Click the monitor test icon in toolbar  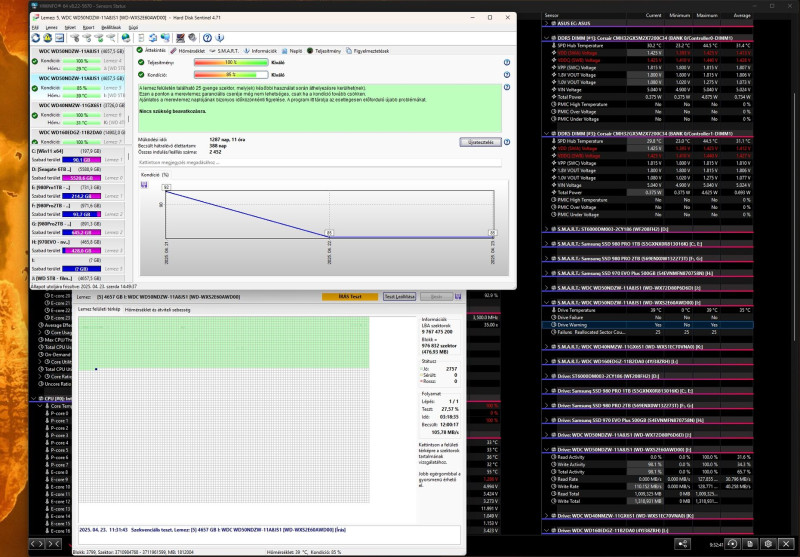(180, 38)
